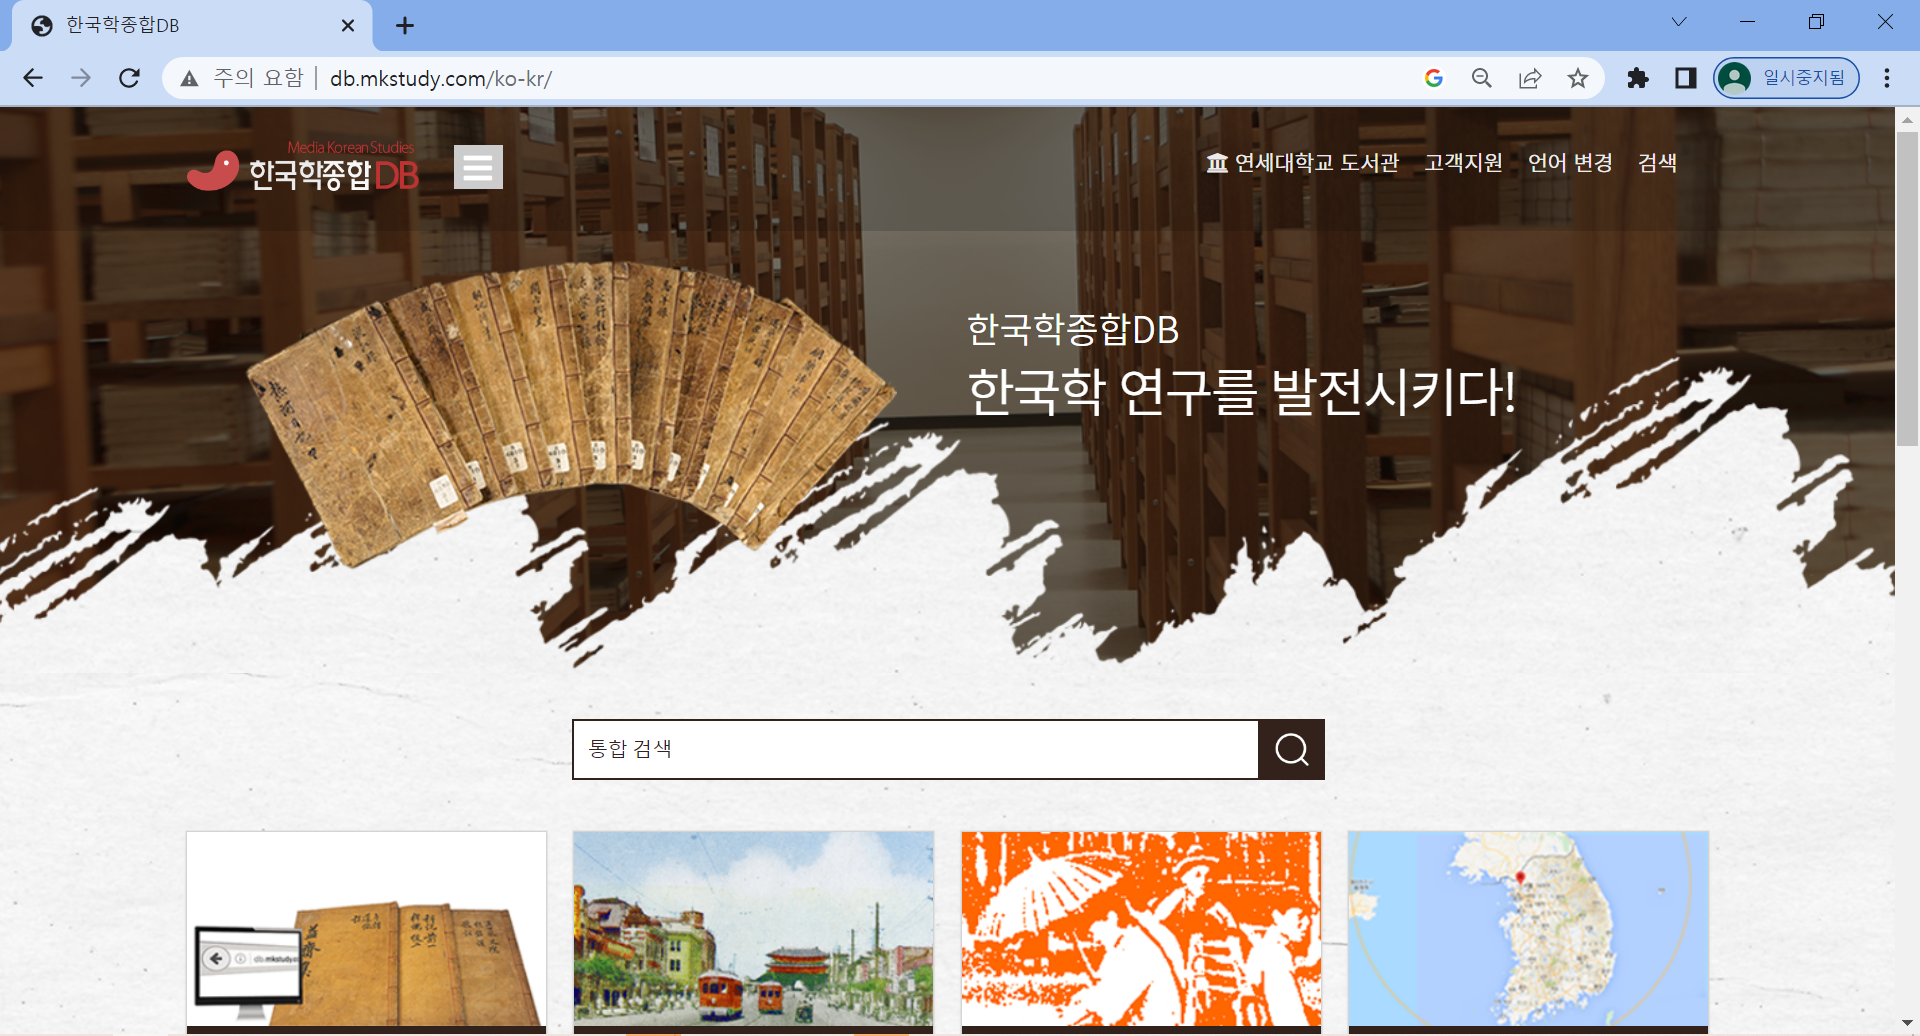Open the tab search dropdown chevron
The width and height of the screenshot is (1920, 1036).
1679,22
